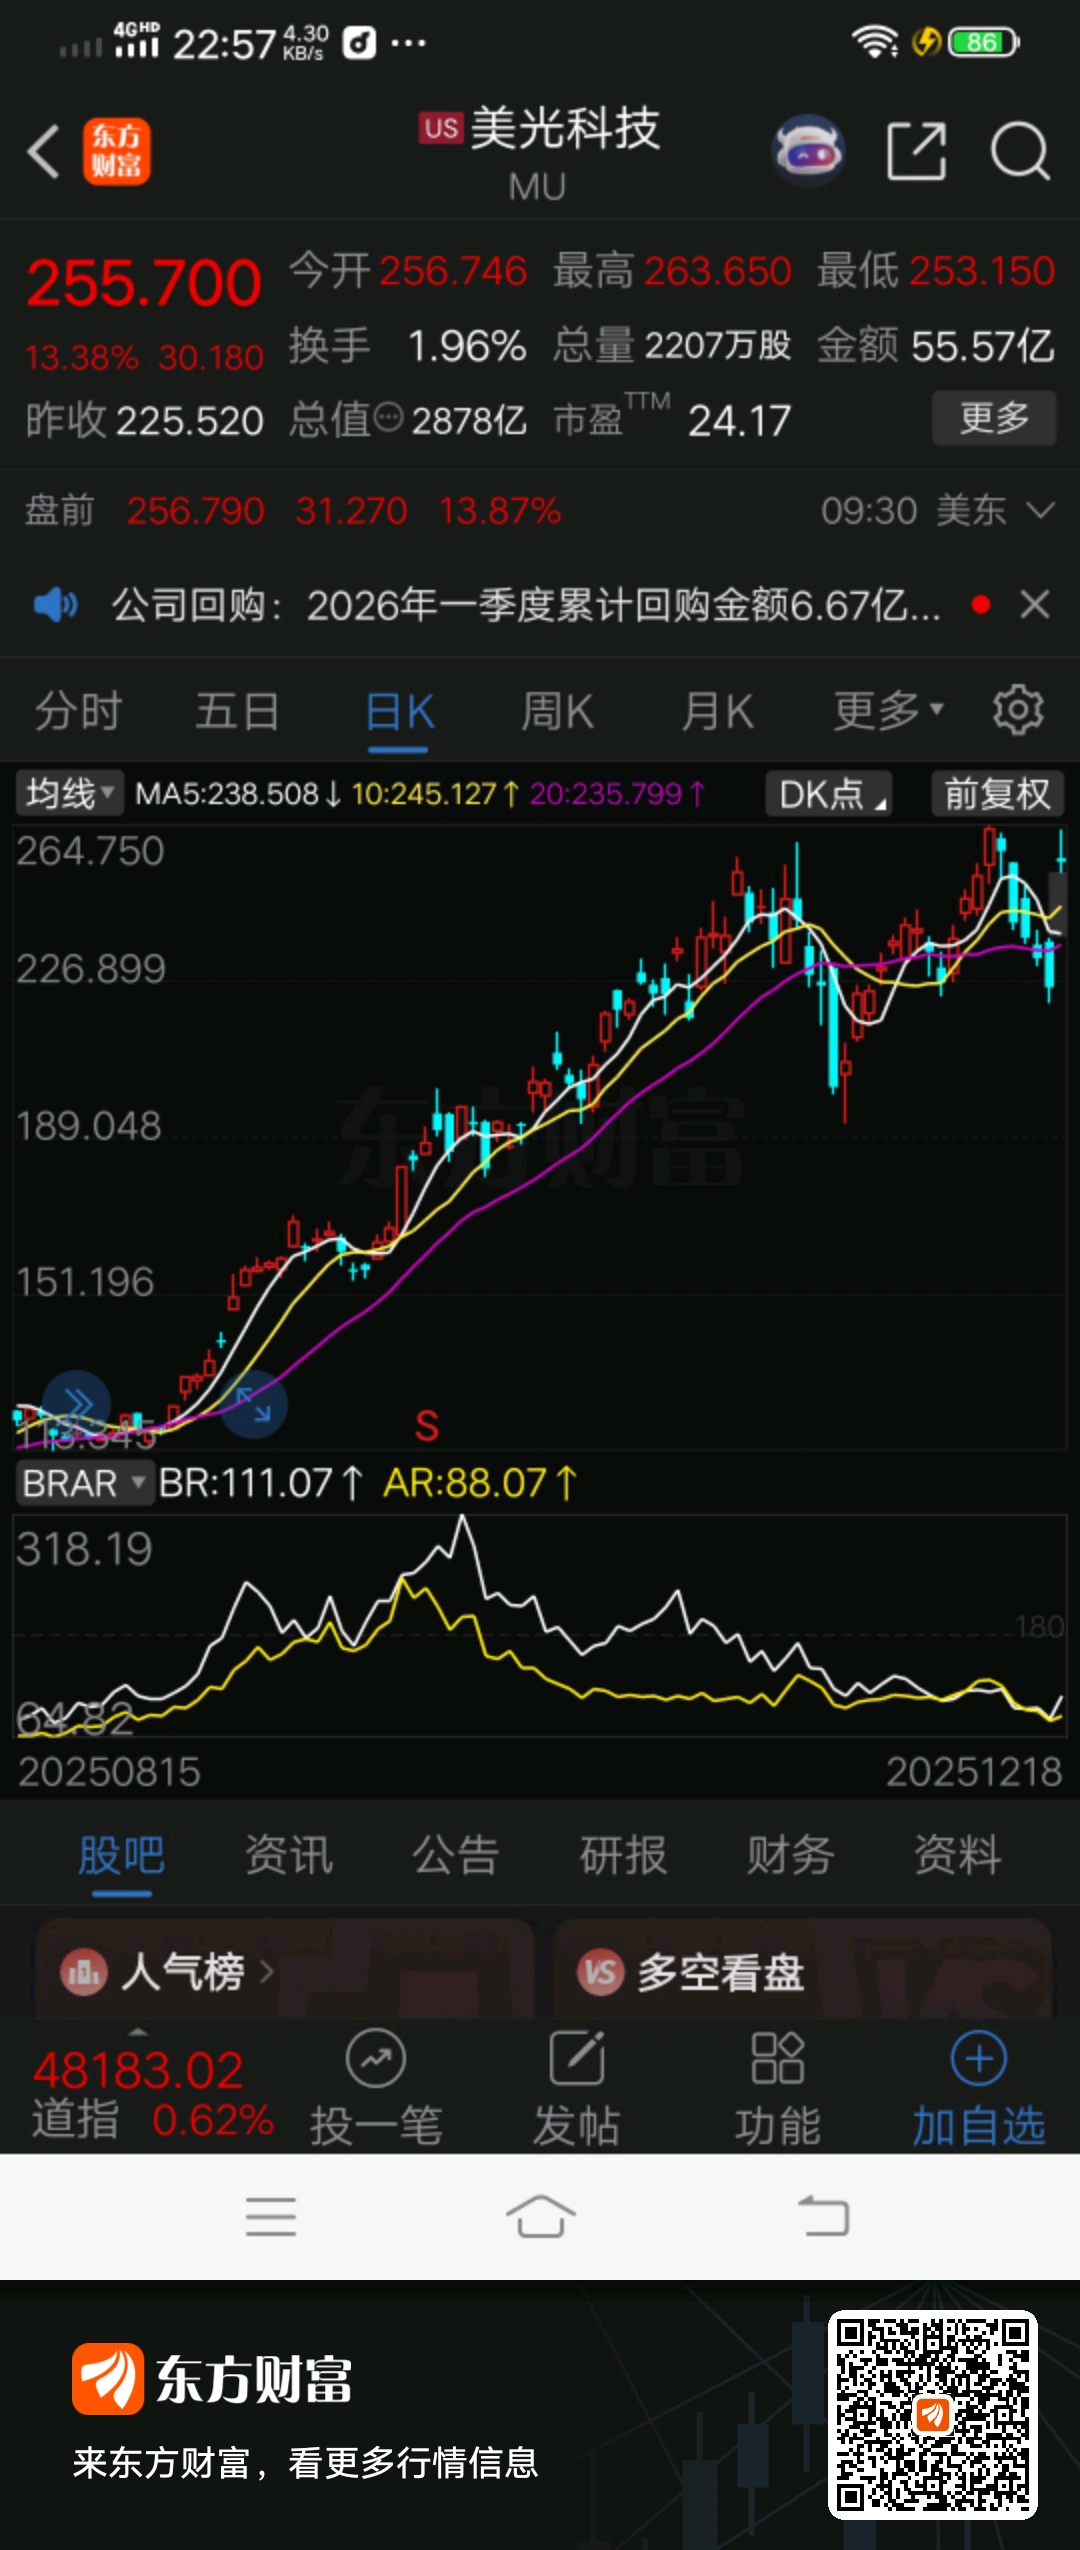Viewport: 1080px width, 2550px height.
Task: Tap the share icon
Action: coord(916,152)
